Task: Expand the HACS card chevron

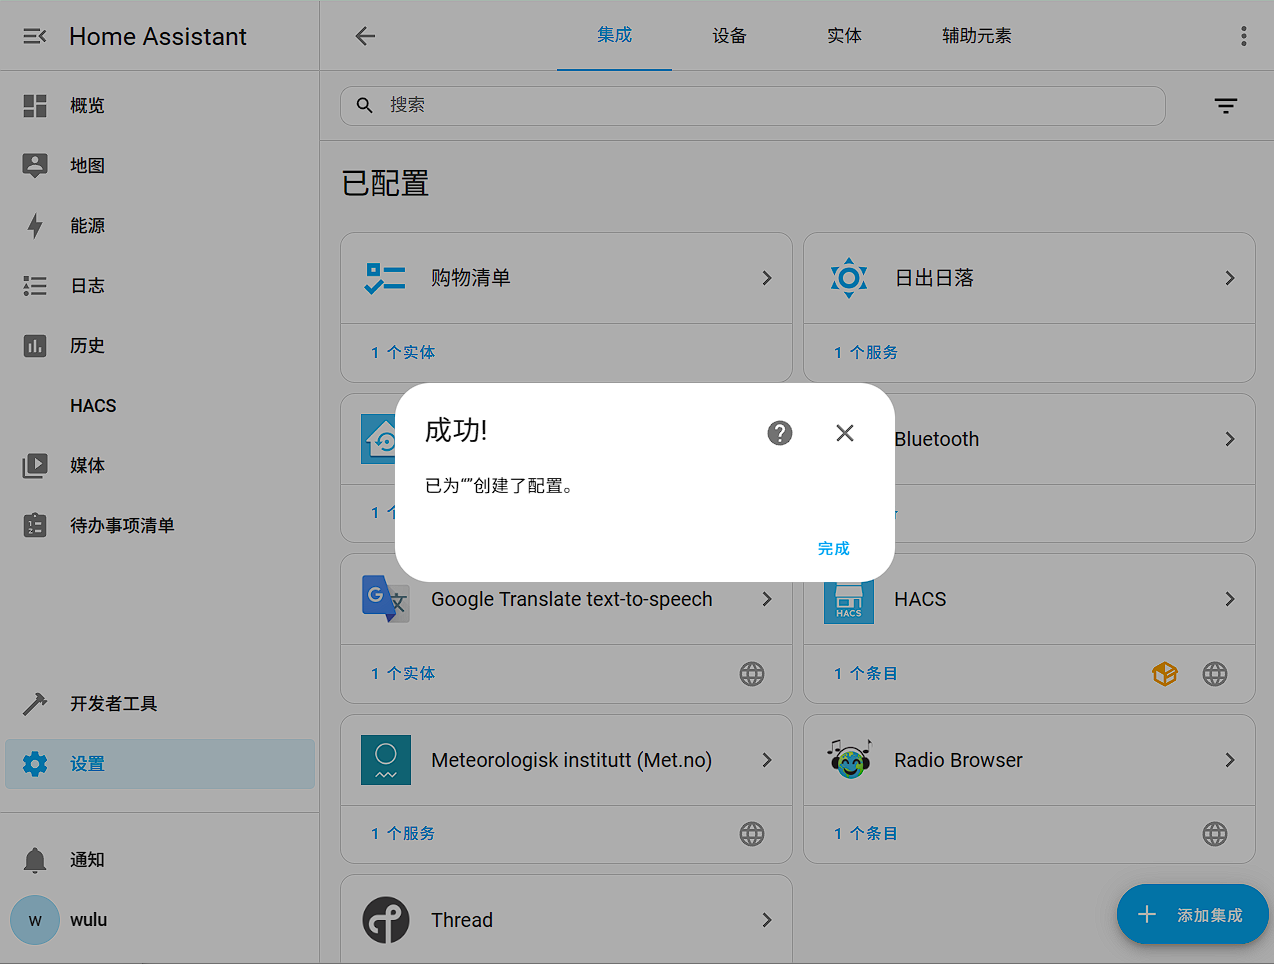Action: coord(1230,599)
